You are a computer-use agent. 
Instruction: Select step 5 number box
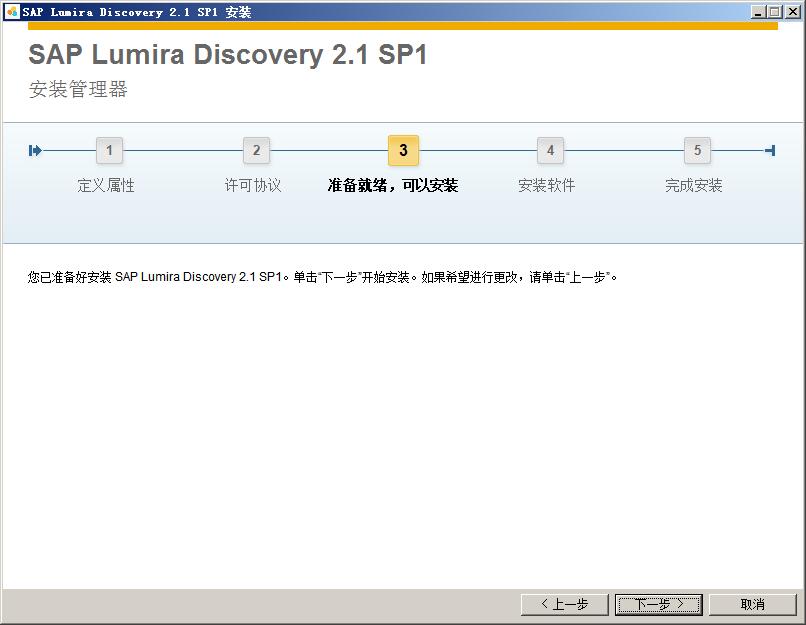point(698,151)
